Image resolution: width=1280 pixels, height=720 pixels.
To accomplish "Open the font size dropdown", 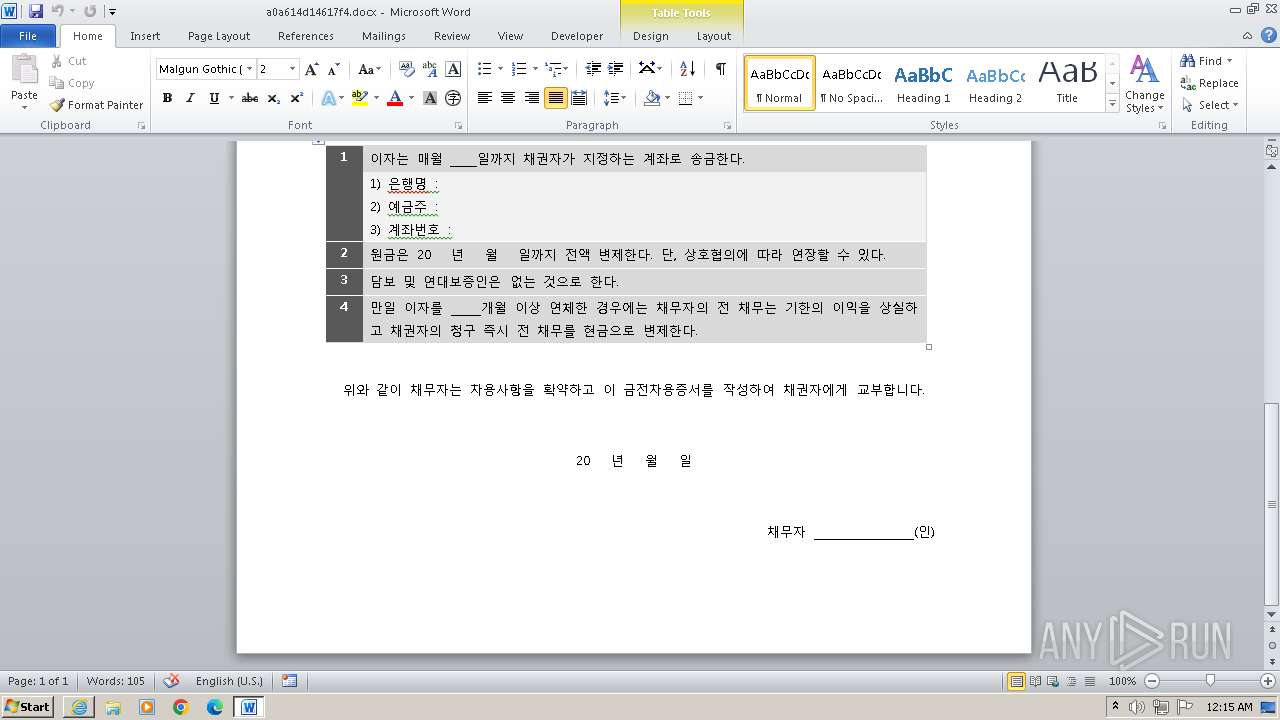I will [x=292, y=69].
